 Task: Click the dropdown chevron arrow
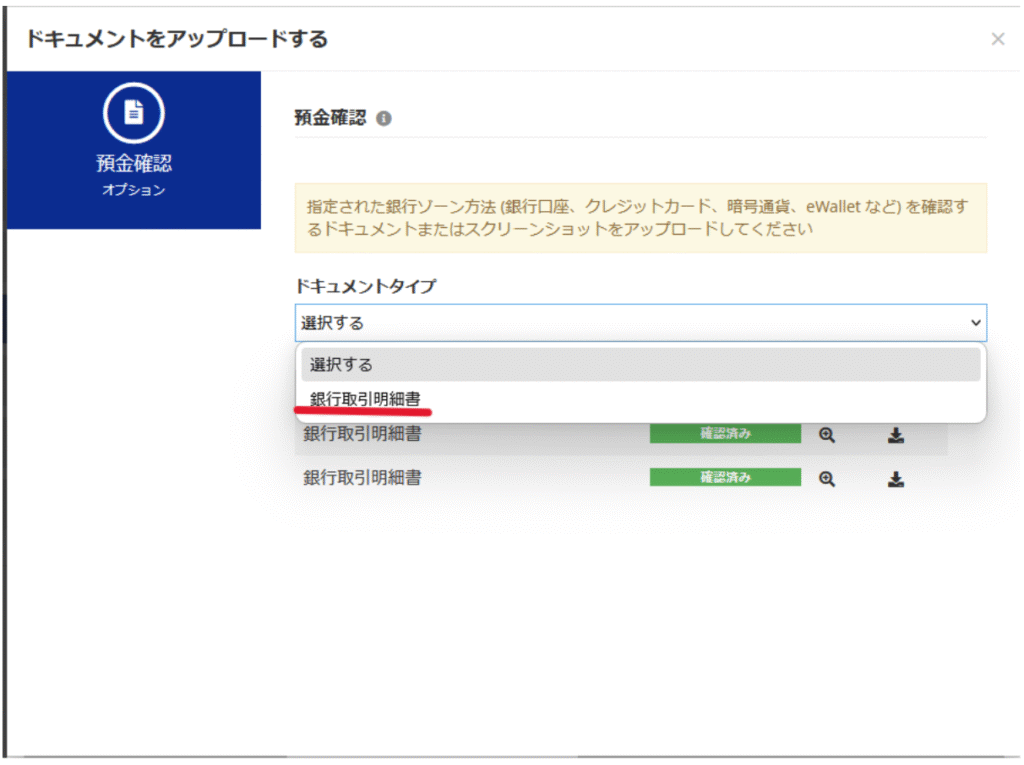tap(976, 323)
